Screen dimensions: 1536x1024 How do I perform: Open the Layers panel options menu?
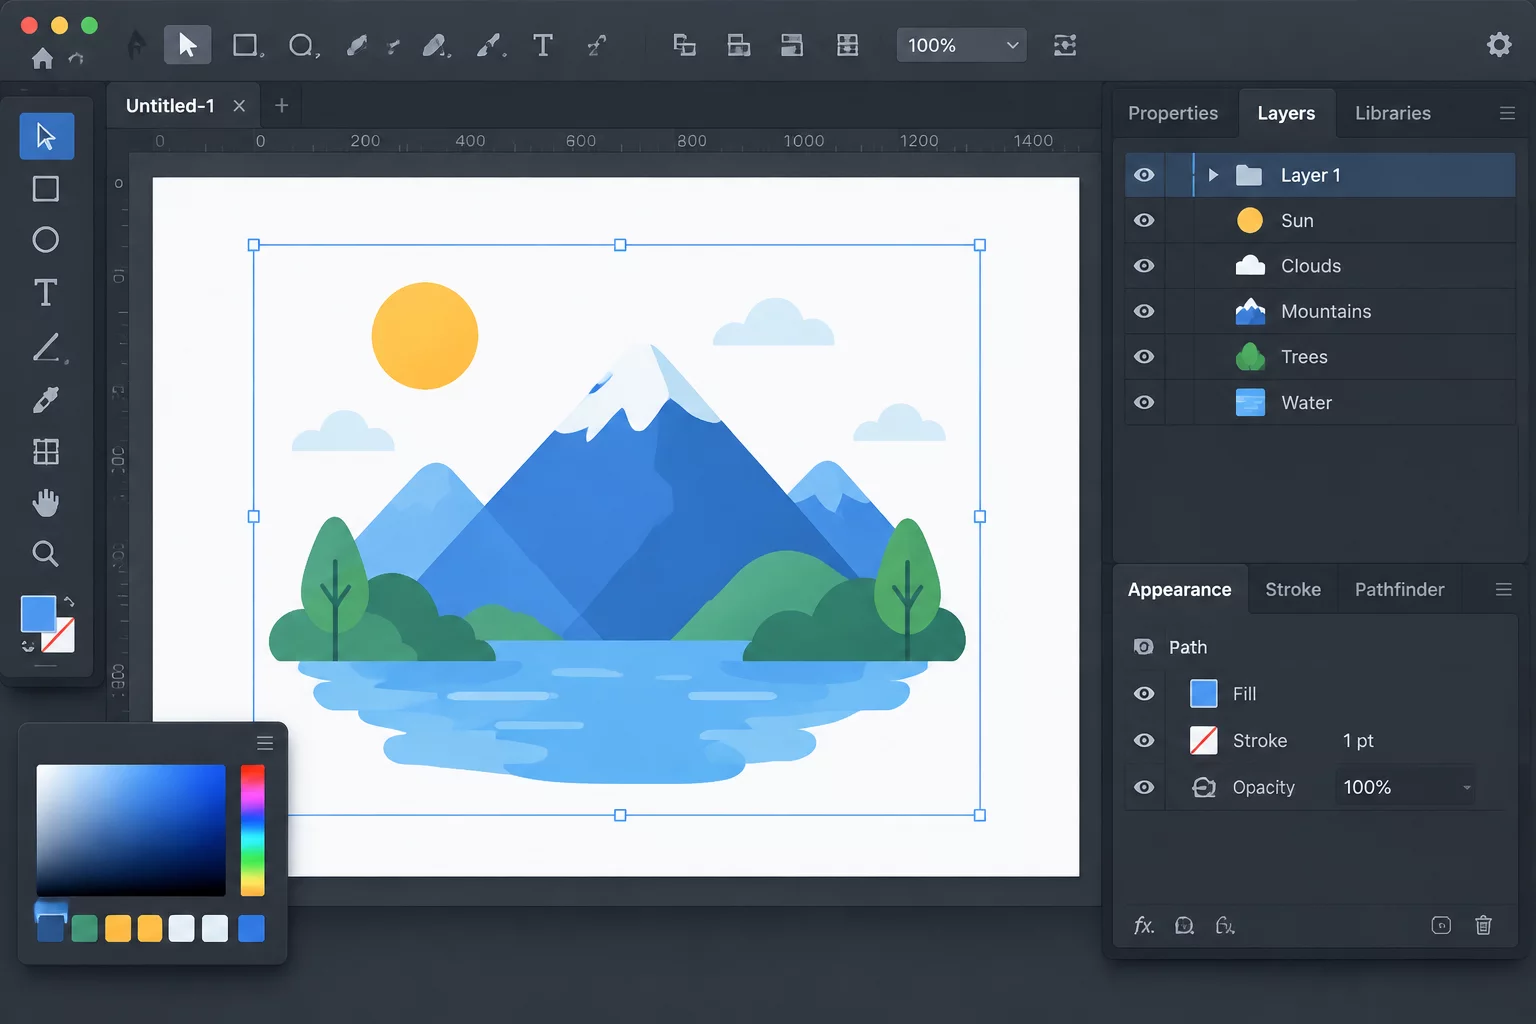[1507, 113]
